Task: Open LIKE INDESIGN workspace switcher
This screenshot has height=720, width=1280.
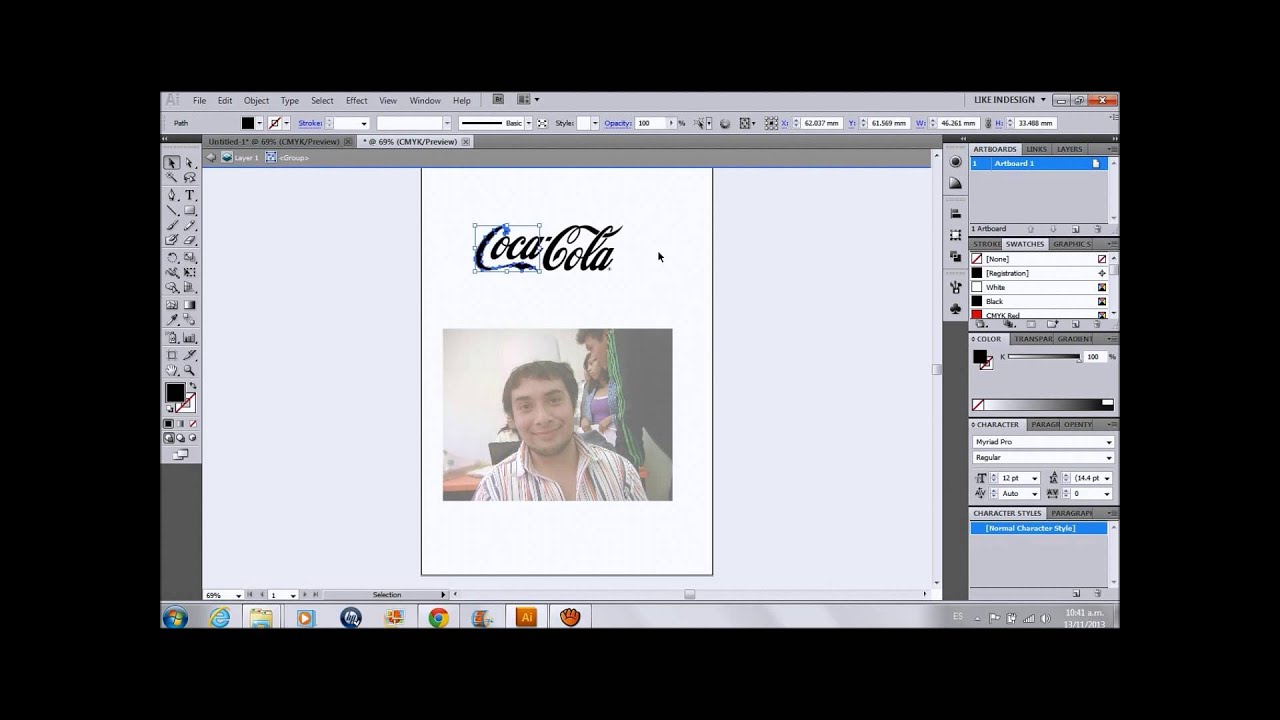Action: pyautogui.click(x=1010, y=100)
